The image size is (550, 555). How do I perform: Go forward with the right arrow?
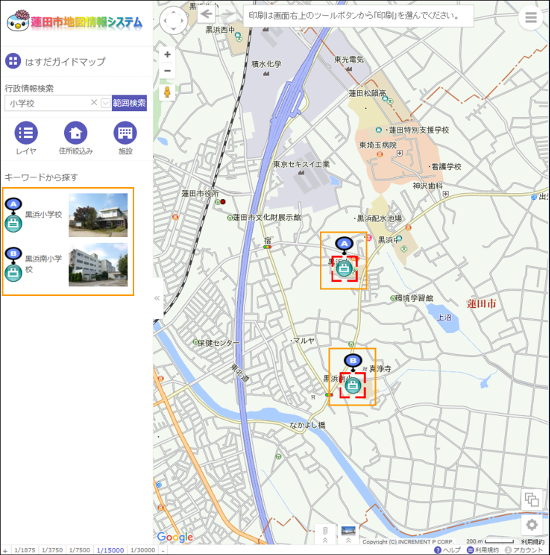click(x=228, y=14)
